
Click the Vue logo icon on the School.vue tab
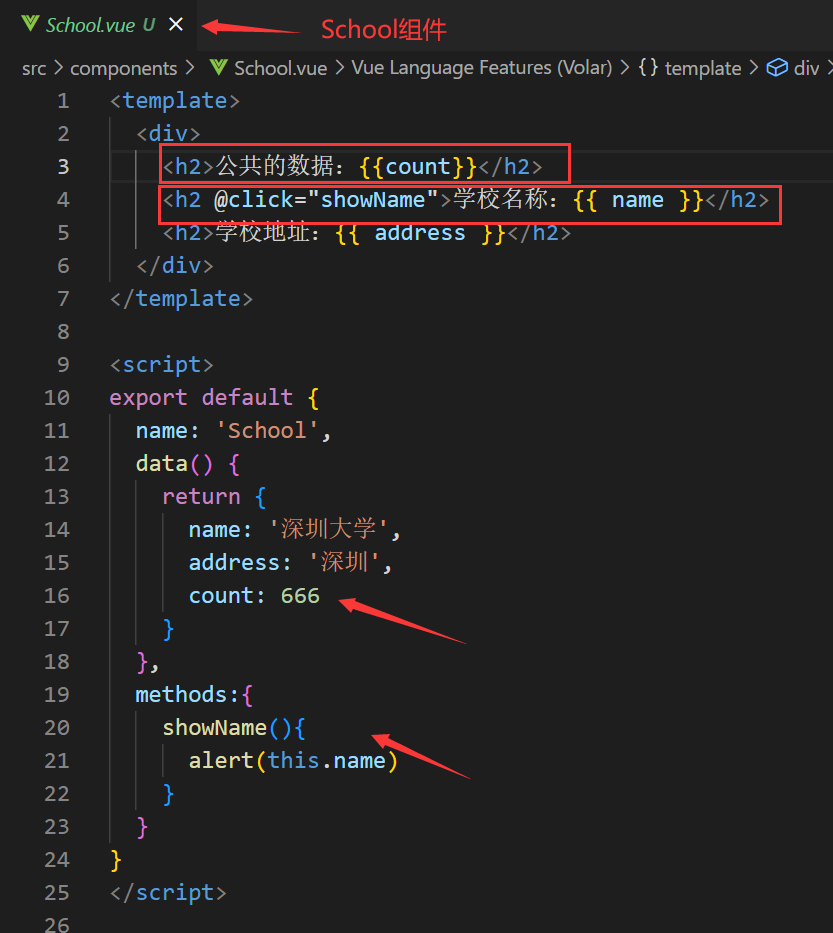click(x=30, y=24)
